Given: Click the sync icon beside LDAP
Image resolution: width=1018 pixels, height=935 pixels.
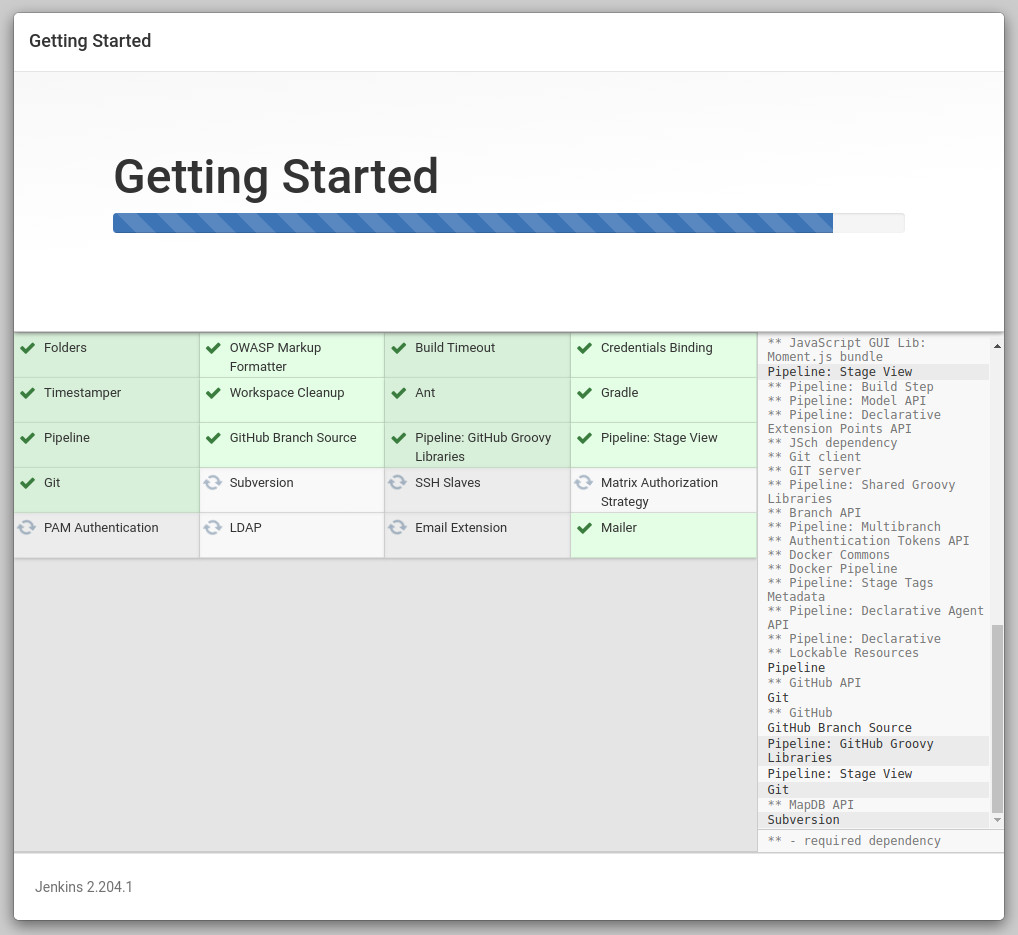Looking at the screenshot, I should pyautogui.click(x=212, y=527).
